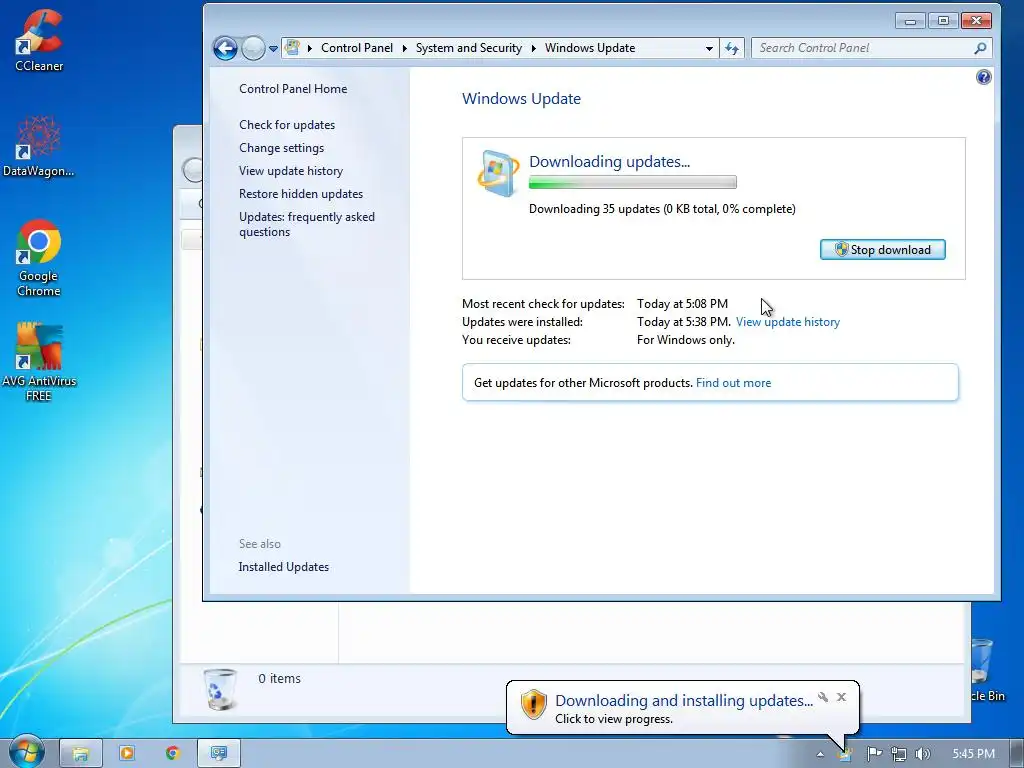Minimize the Windows Update window
Image resolution: width=1024 pixels, height=768 pixels.
tap(910, 21)
